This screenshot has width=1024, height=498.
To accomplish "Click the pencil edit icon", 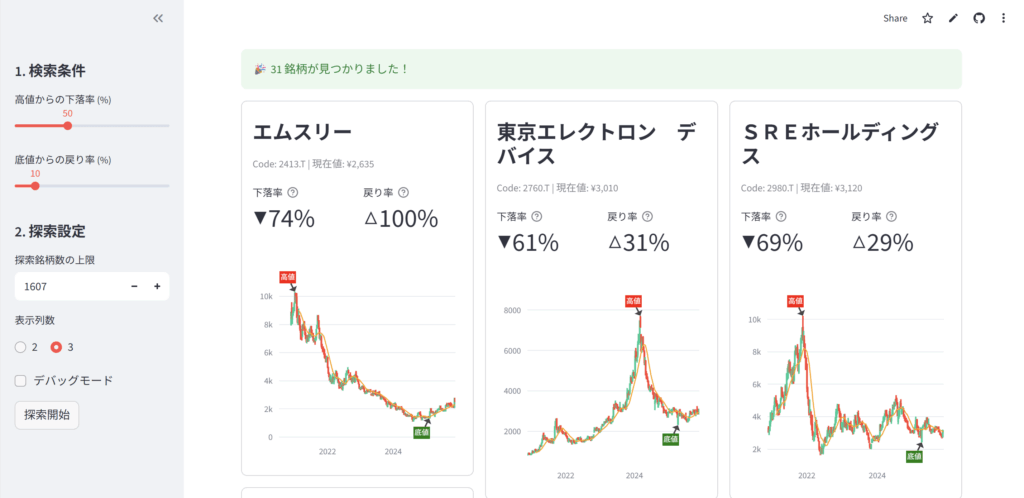I will tap(953, 18).
